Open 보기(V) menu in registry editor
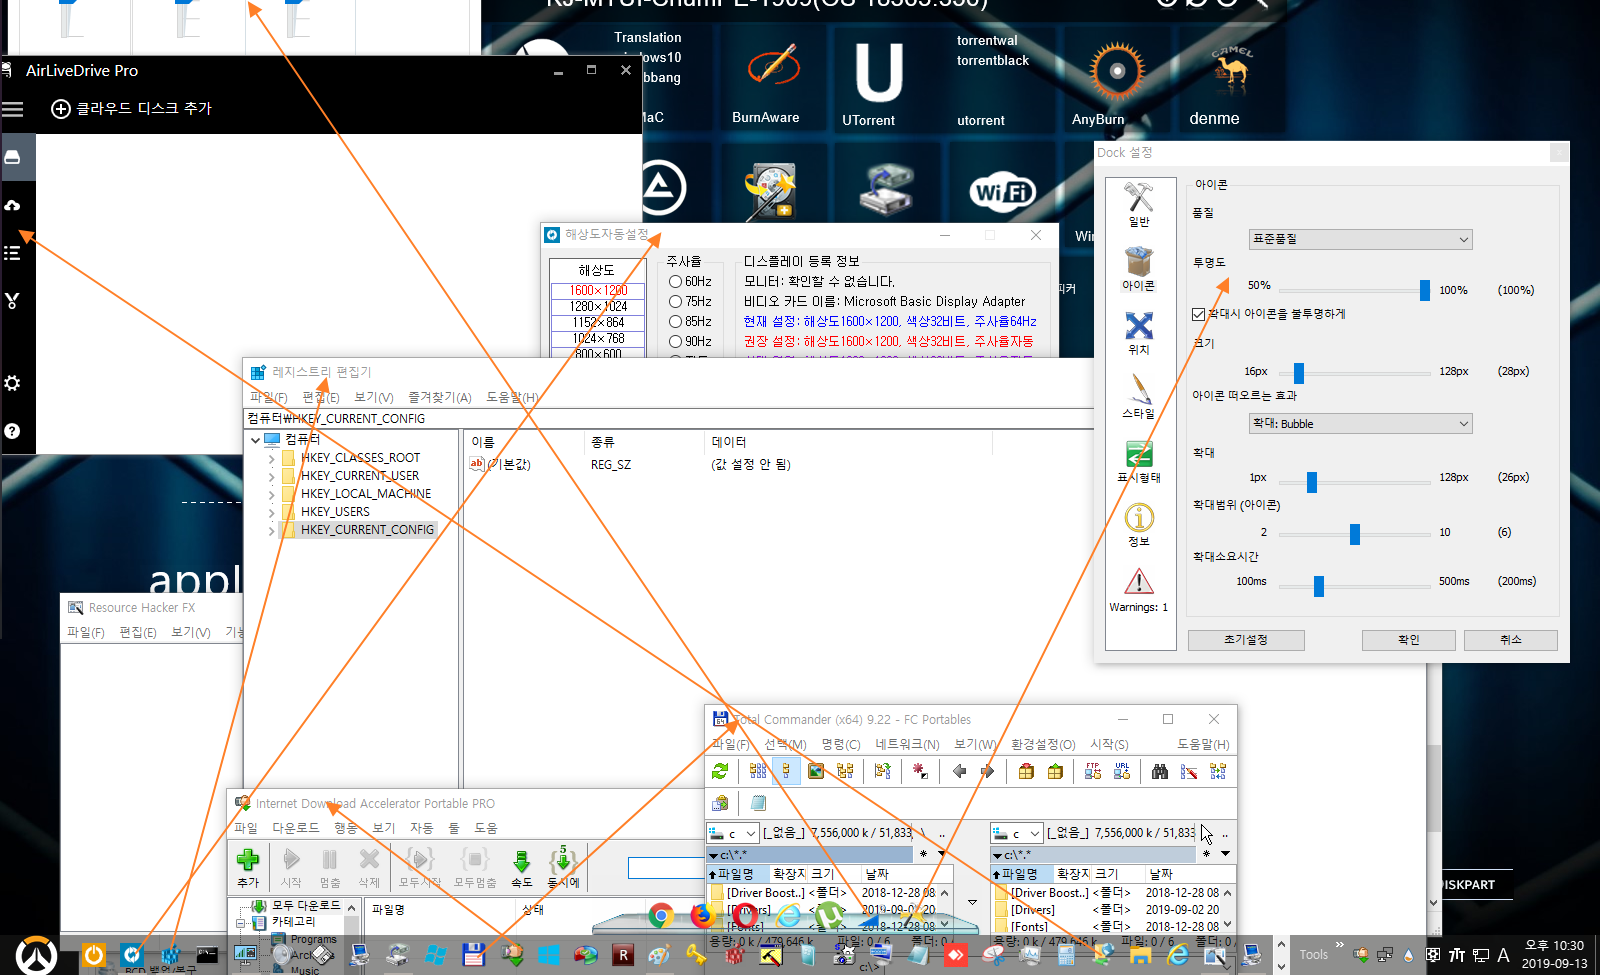The image size is (1600, 975). tap(373, 398)
